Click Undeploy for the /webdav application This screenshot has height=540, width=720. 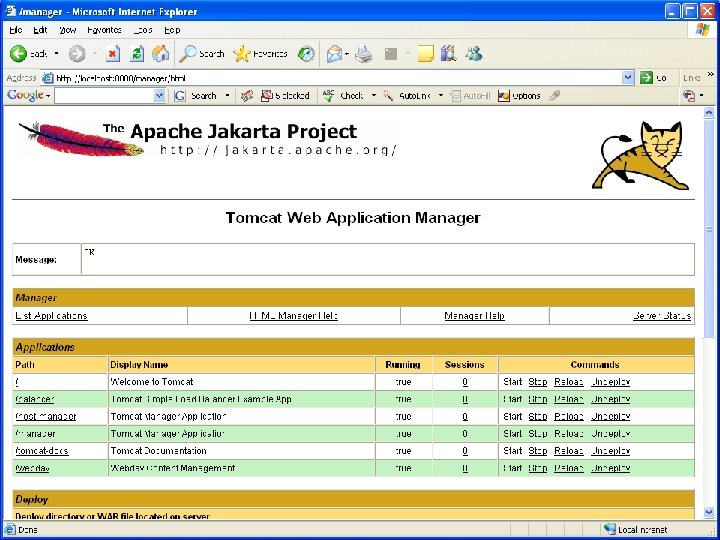point(611,468)
